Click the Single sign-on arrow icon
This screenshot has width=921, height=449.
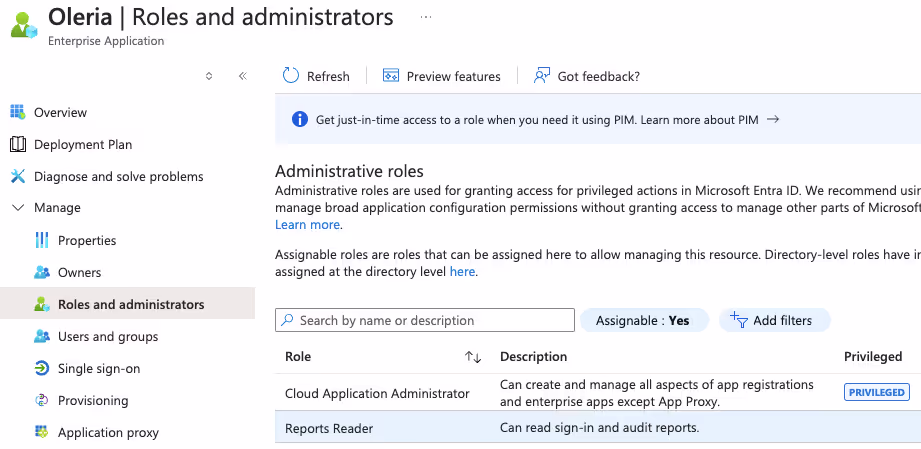(42, 368)
